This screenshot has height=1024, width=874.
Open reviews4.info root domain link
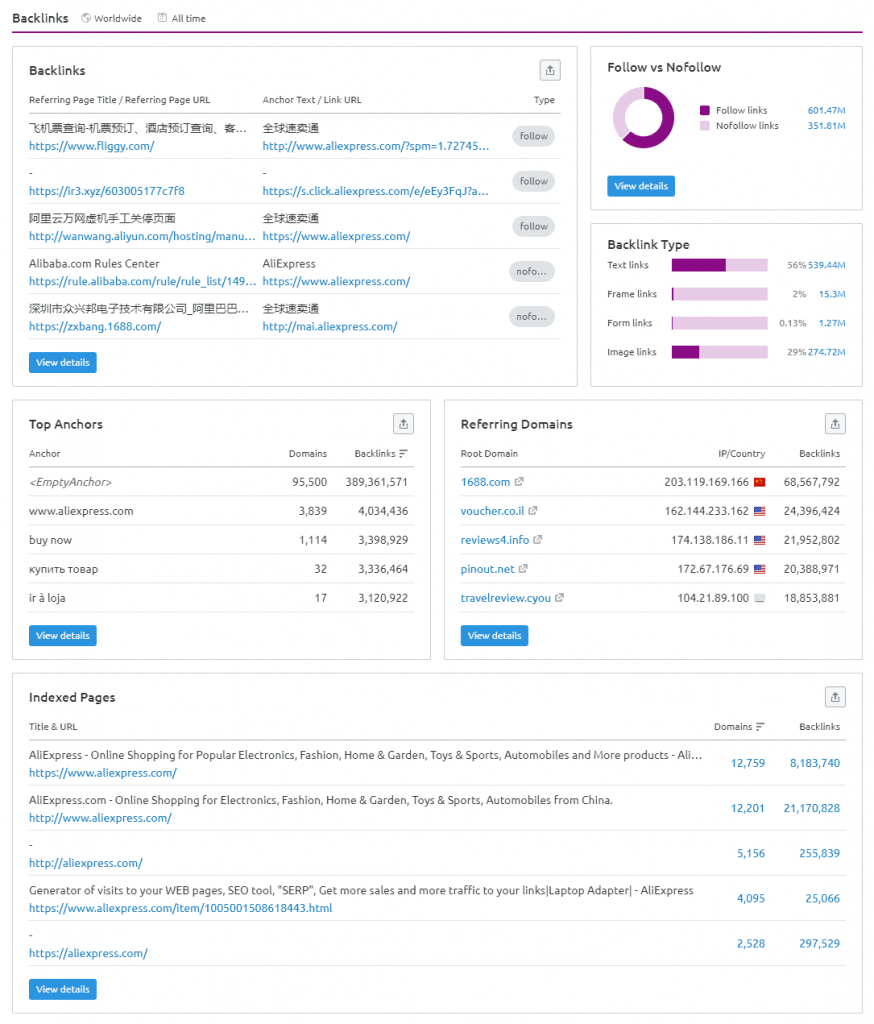494,540
